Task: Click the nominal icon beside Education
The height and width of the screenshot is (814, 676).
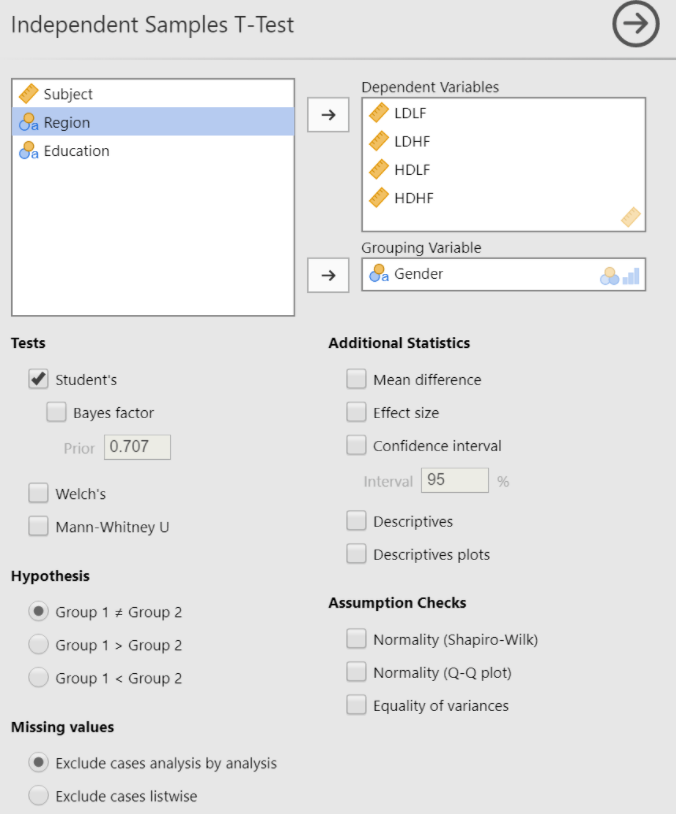Action: tap(28, 151)
